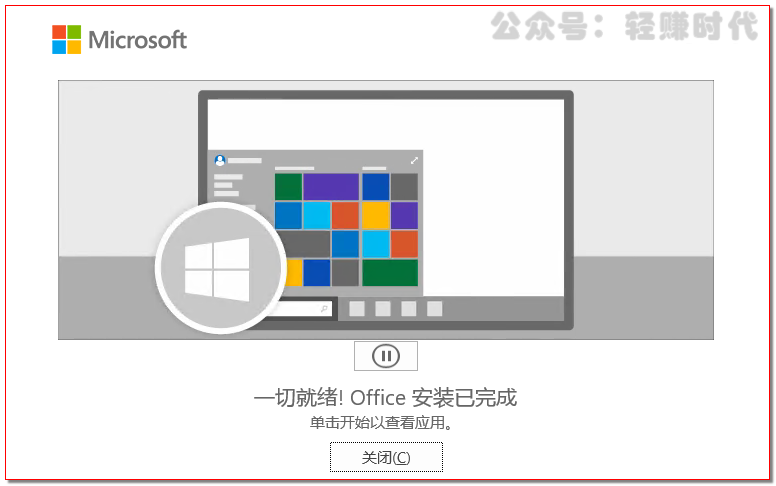Click the 关闭(C) button

tap(386, 457)
